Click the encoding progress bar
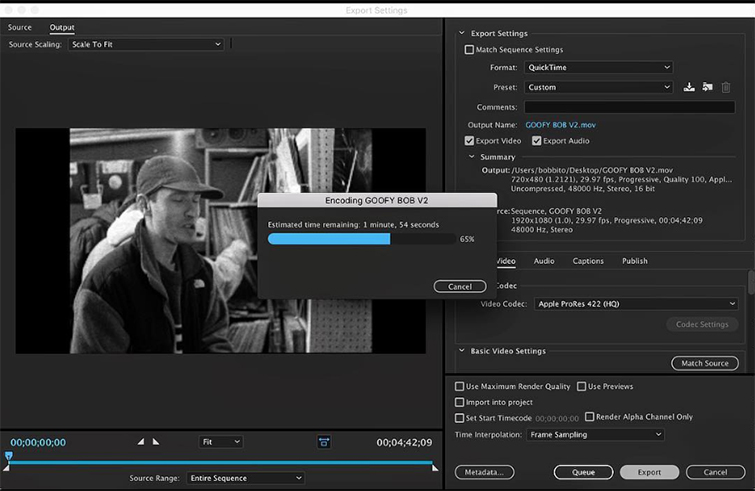Screen dimensions: 755x491 click(x=360, y=239)
